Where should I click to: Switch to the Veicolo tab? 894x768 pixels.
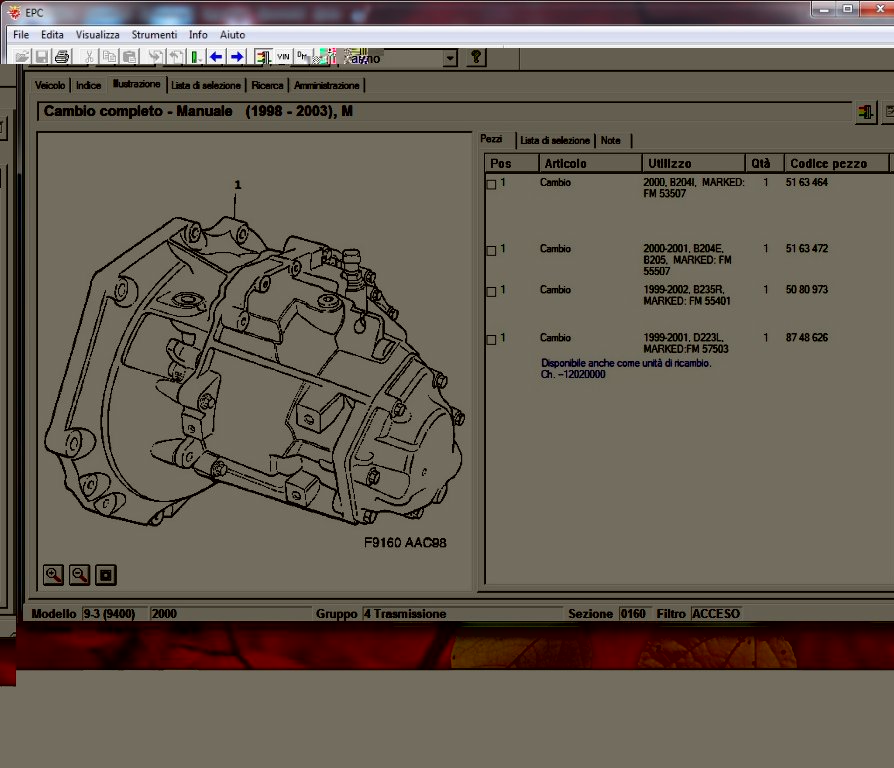[50, 86]
